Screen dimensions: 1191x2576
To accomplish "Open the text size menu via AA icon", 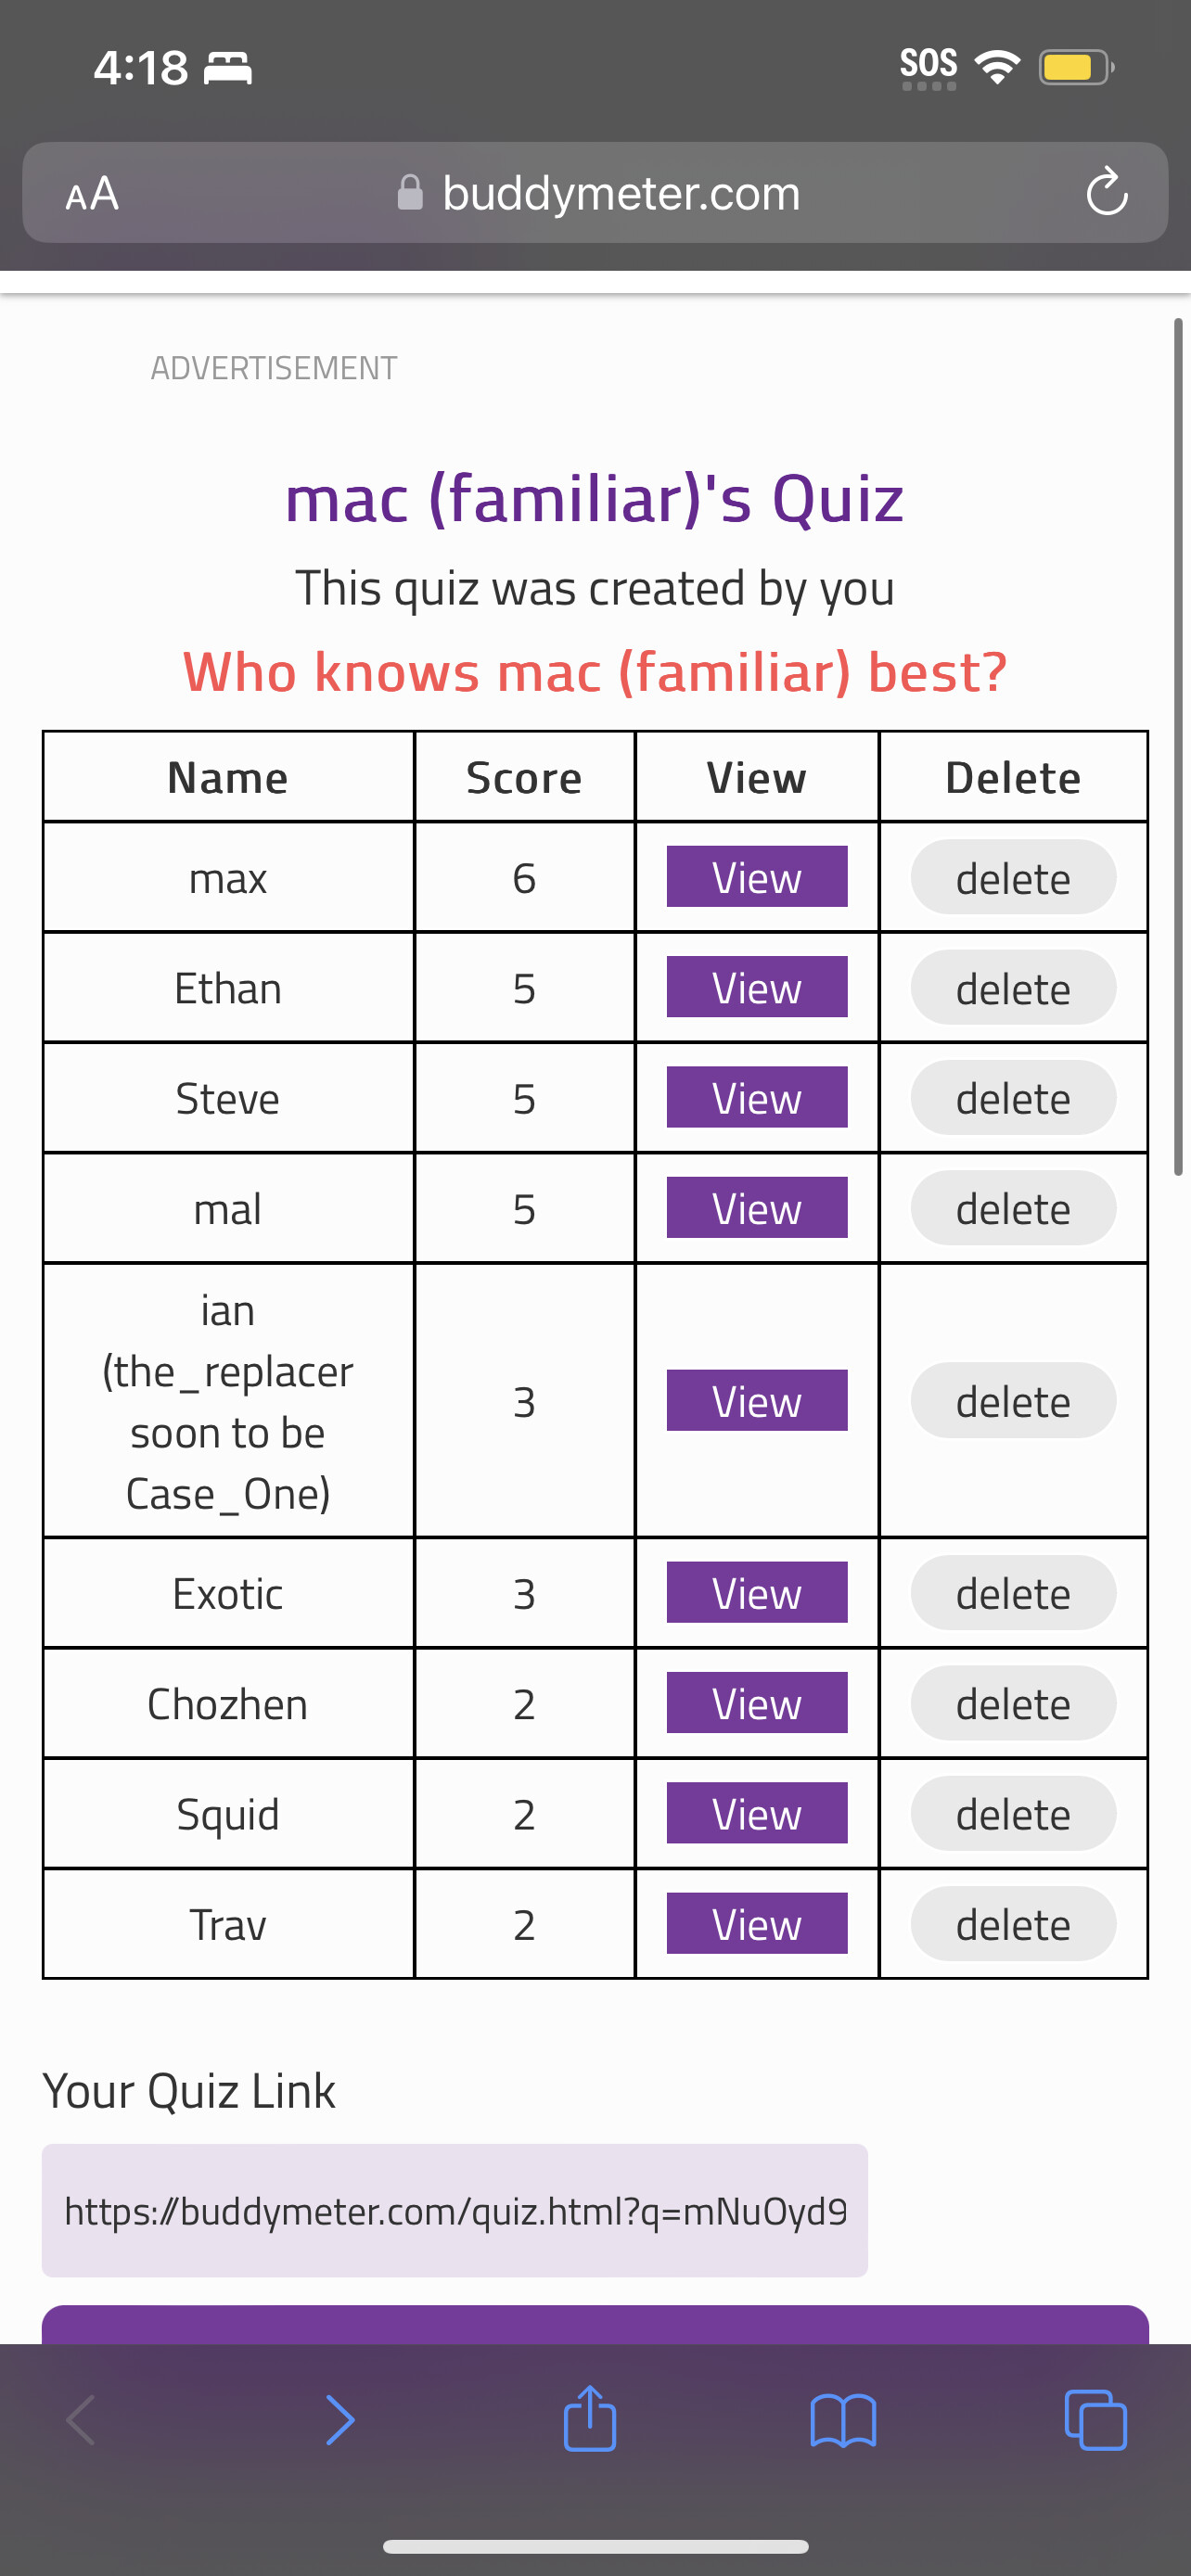I will click(x=91, y=193).
